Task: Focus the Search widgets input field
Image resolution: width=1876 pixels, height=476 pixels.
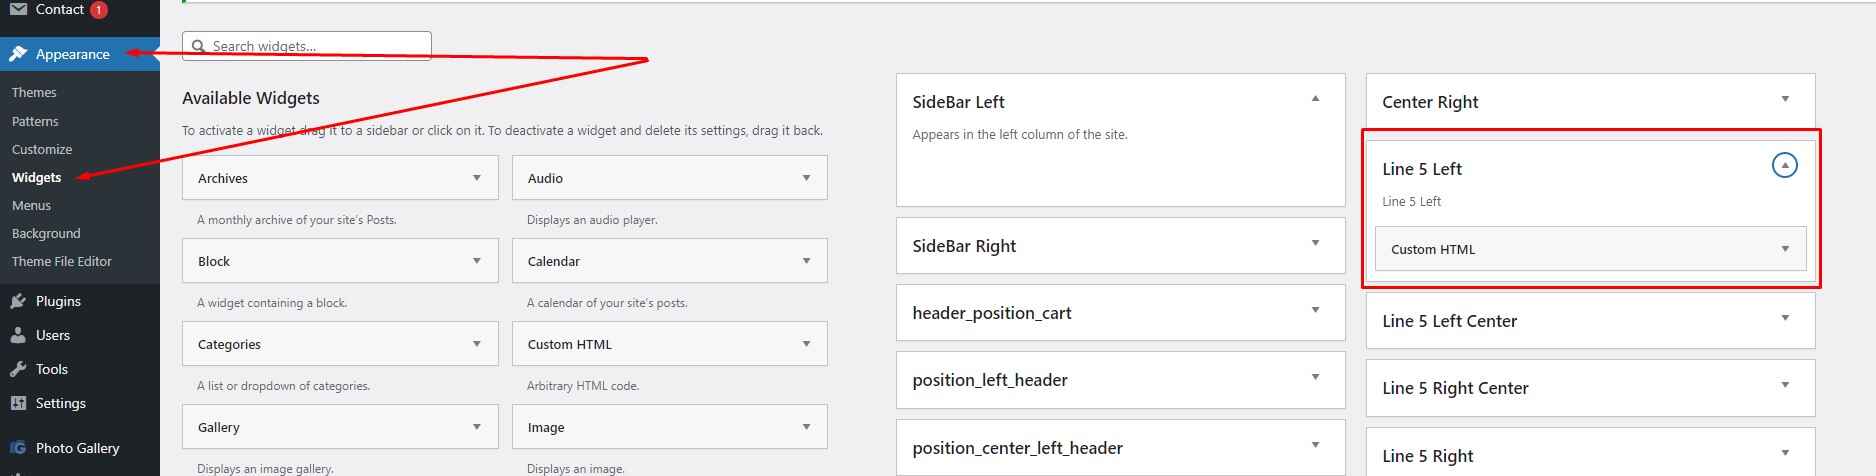Action: click(x=315, y=46)
